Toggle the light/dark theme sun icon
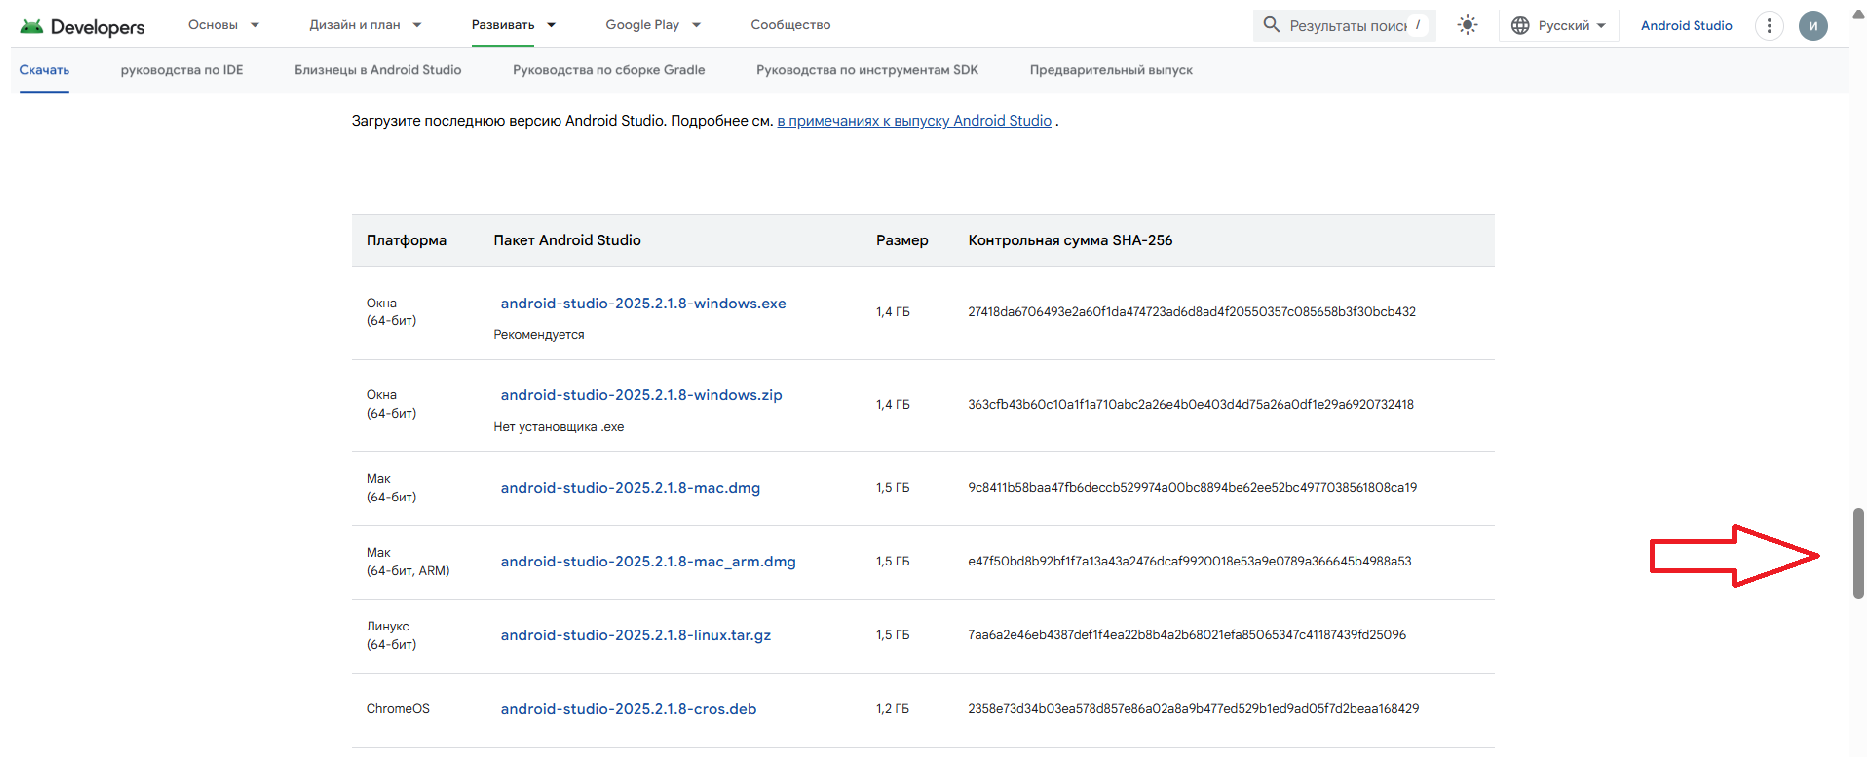 (1467, 25)
